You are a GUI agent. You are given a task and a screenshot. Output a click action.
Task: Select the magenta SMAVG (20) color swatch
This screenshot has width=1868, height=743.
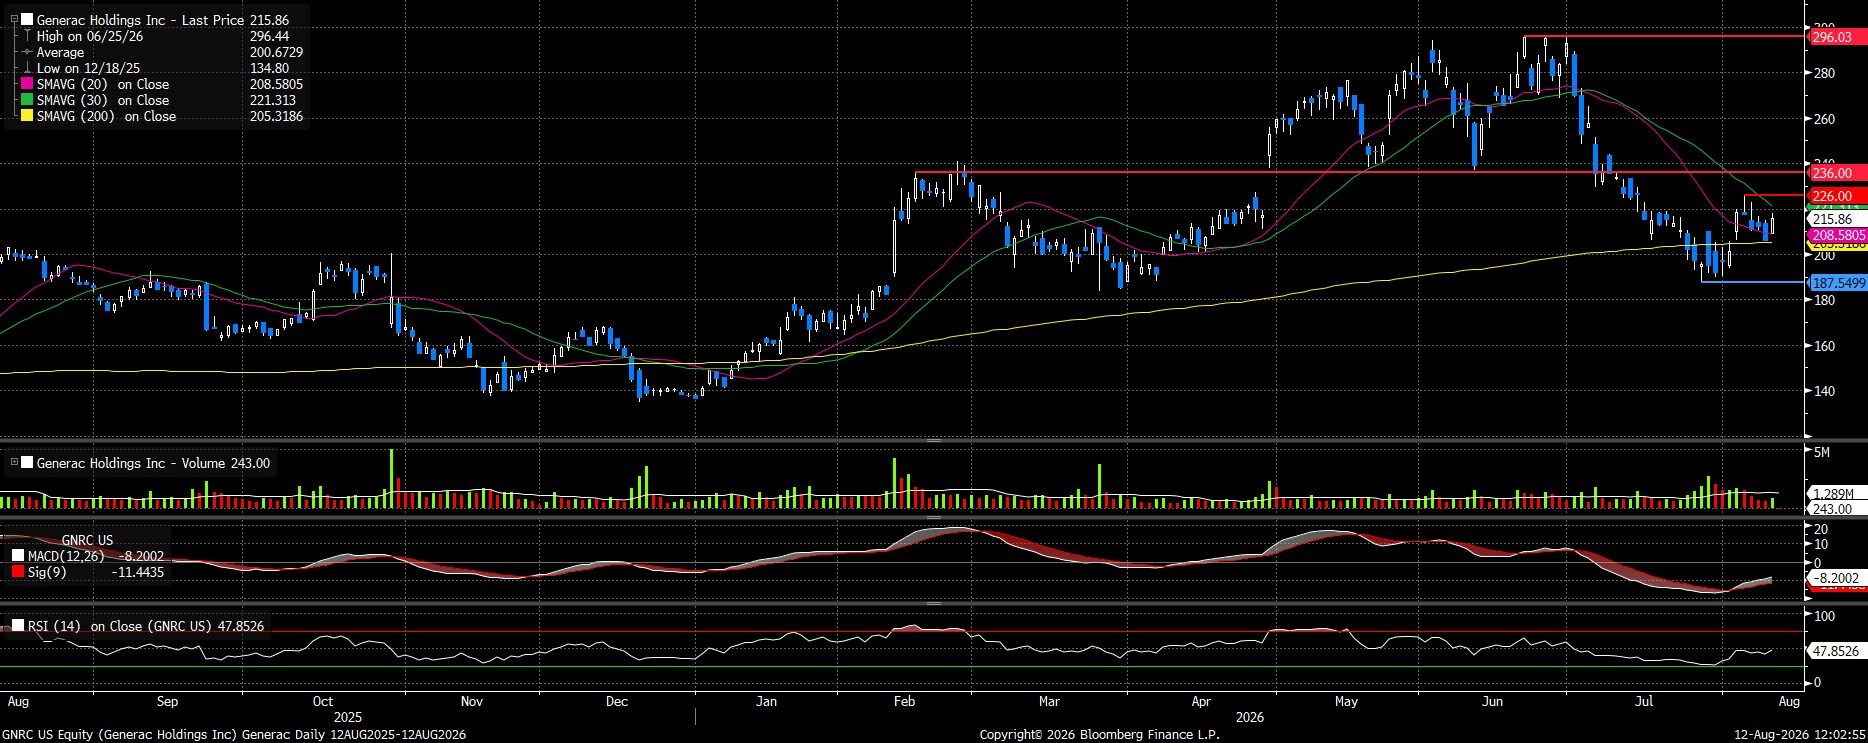click(27, 84)
